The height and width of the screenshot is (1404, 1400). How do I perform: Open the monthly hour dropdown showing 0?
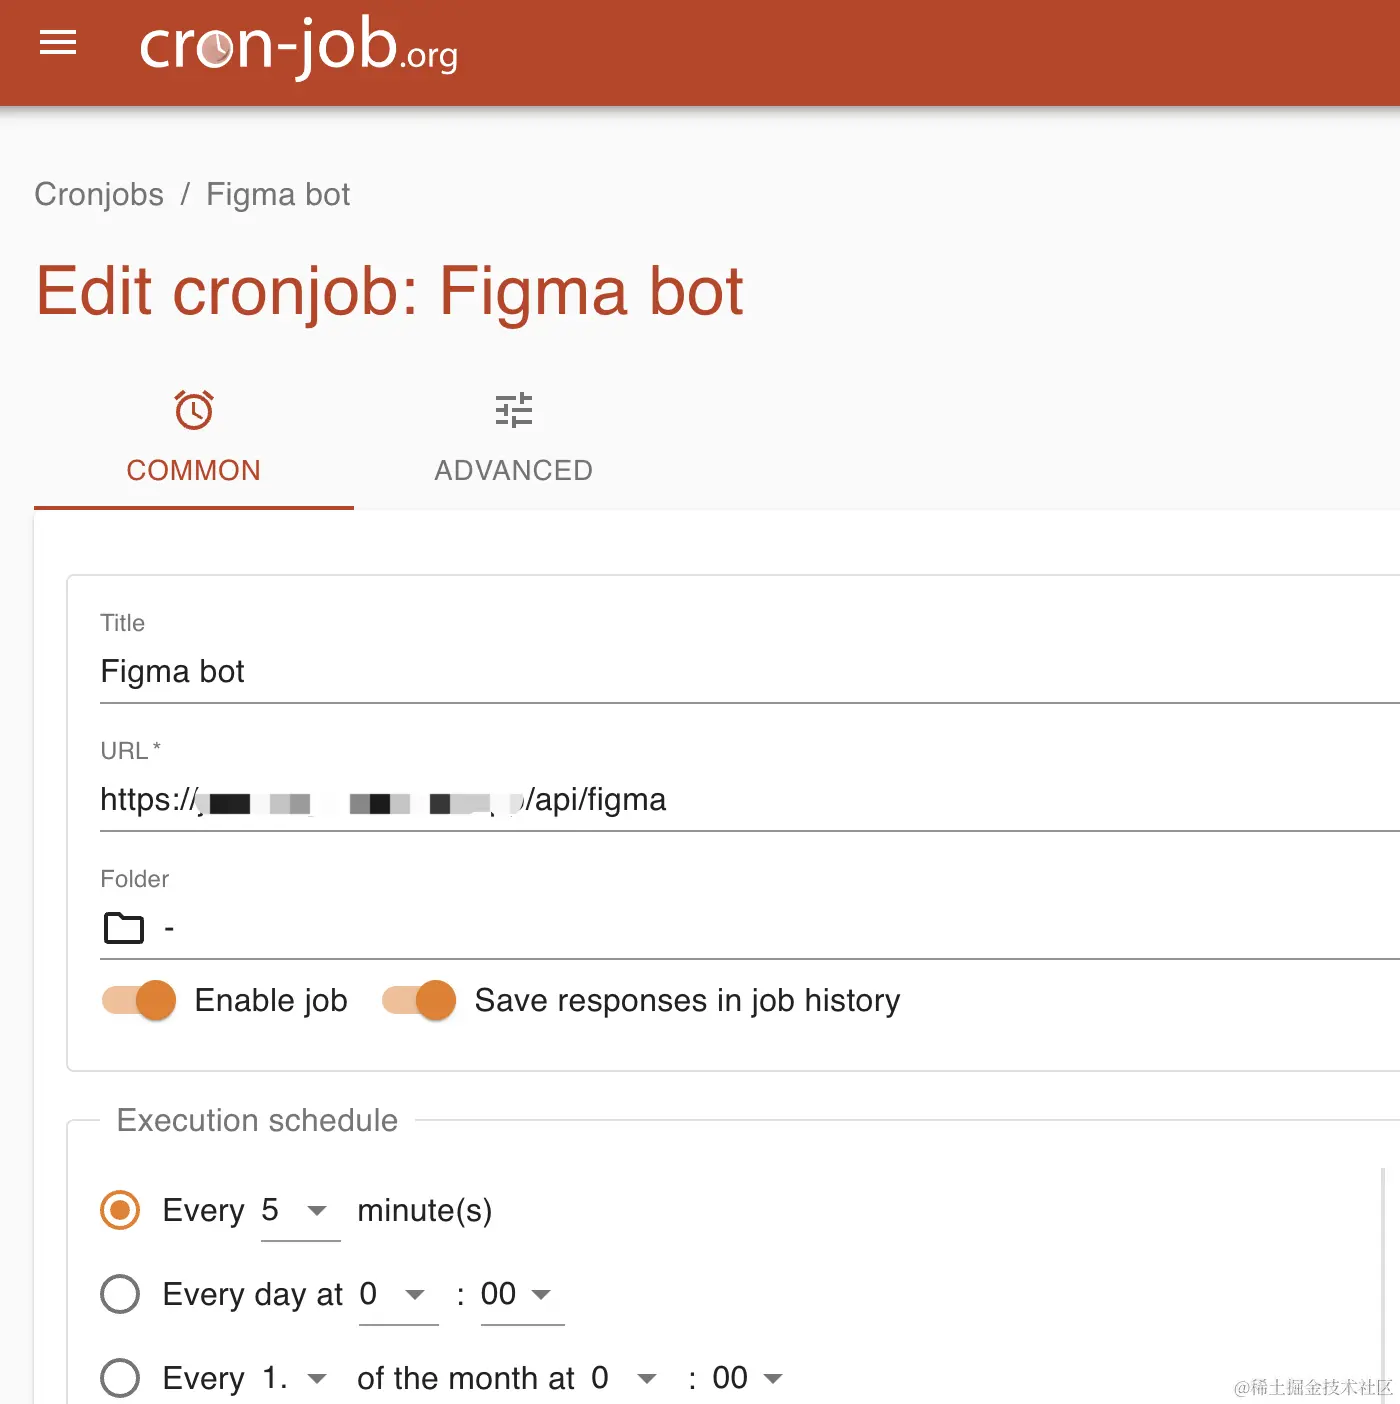630,1379
